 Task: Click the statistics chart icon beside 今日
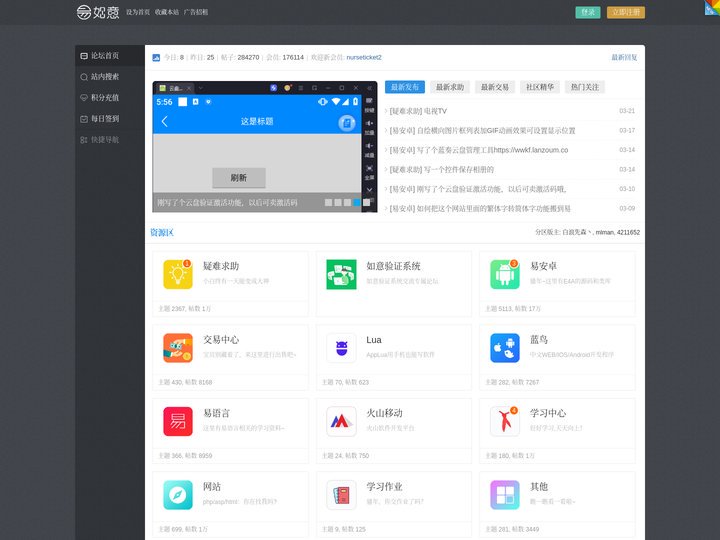pyautogui.click(x=156, y=57)
